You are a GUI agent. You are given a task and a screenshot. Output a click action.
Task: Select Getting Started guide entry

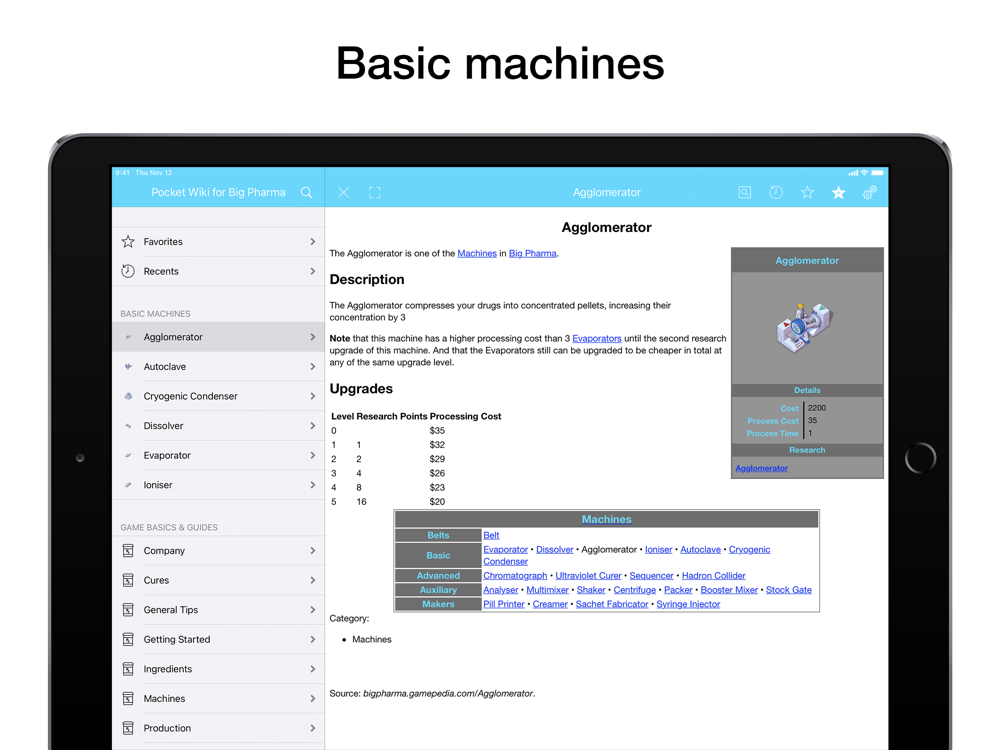click(218, 639)
